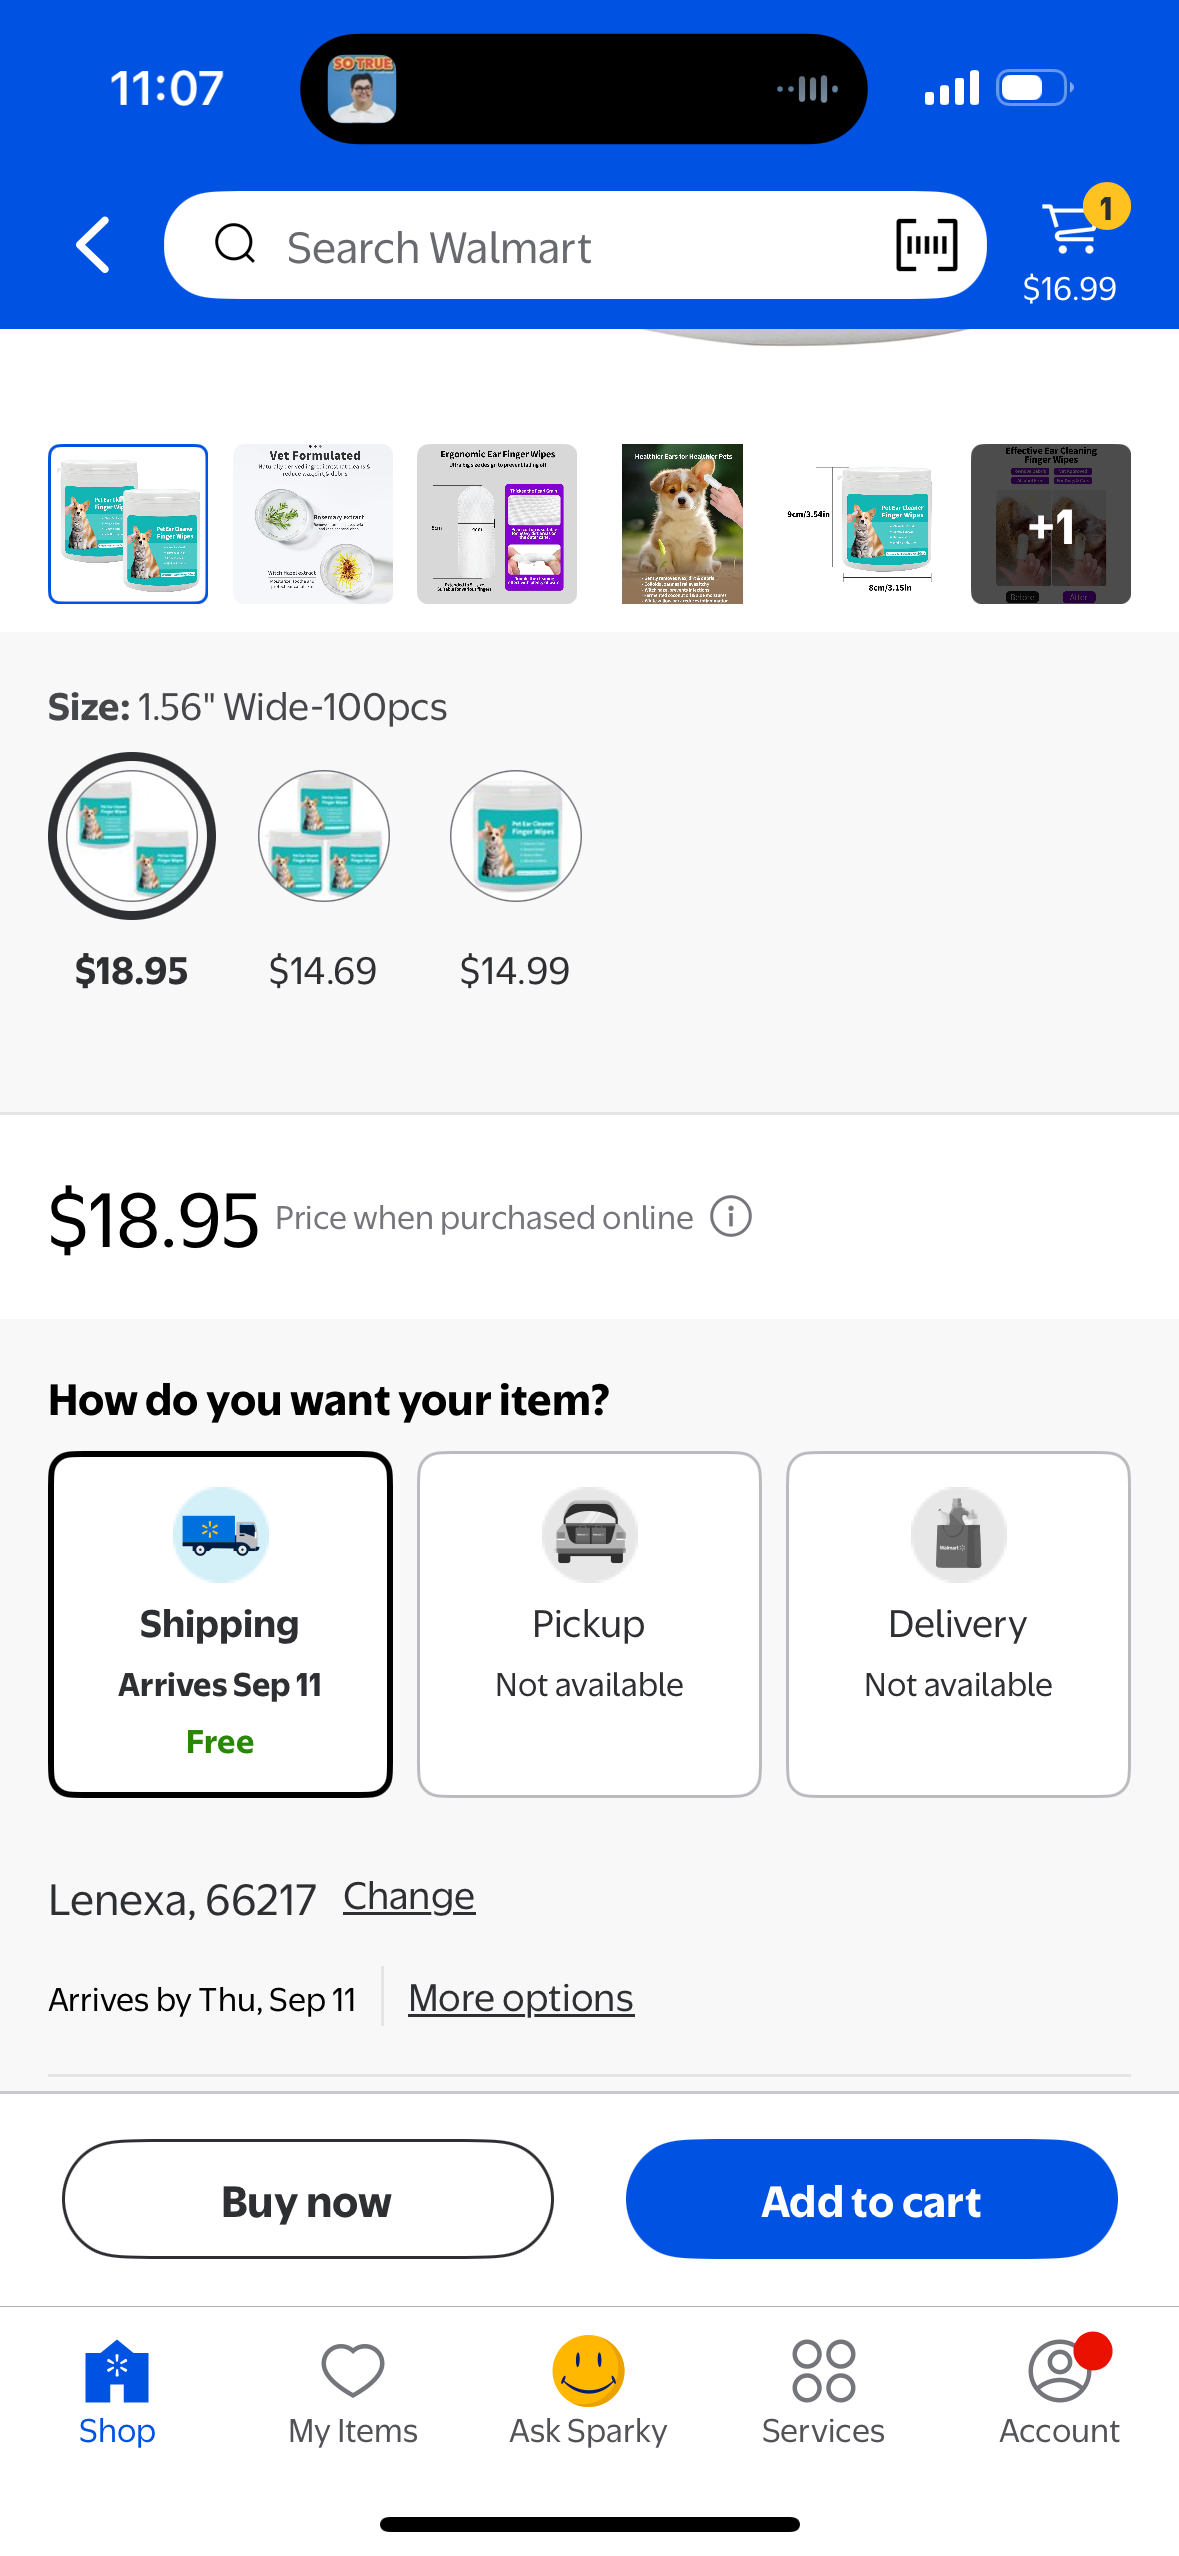Open Ask Sparky assistant
1179x2556 pixels.
(588, 2392)
